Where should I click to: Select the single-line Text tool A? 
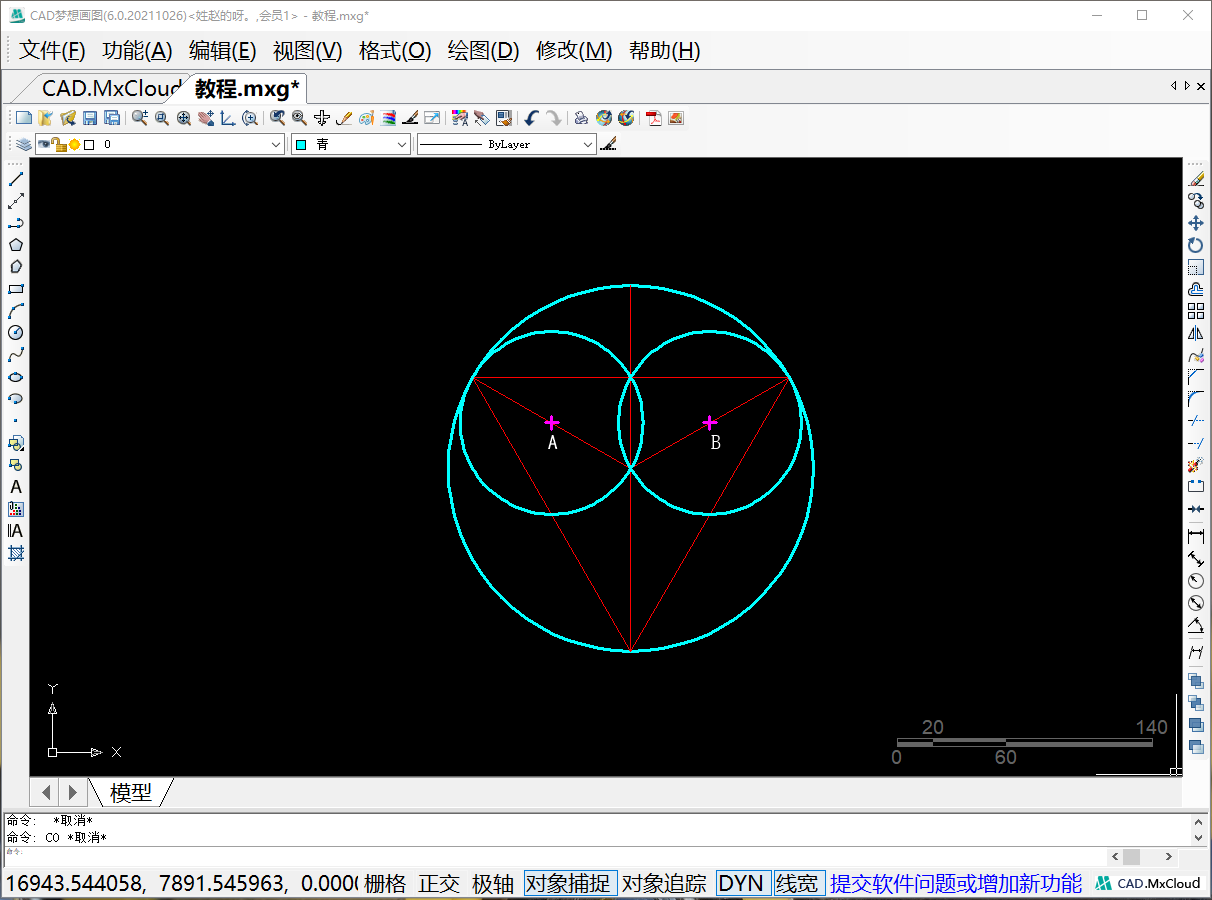coord(16,487)
